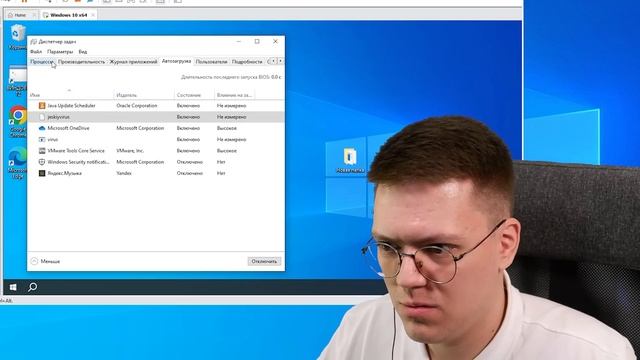This screenshot has height=360, width=640.
Task: Click VMware, Inc. publisher cell
Action: [130, 151]
